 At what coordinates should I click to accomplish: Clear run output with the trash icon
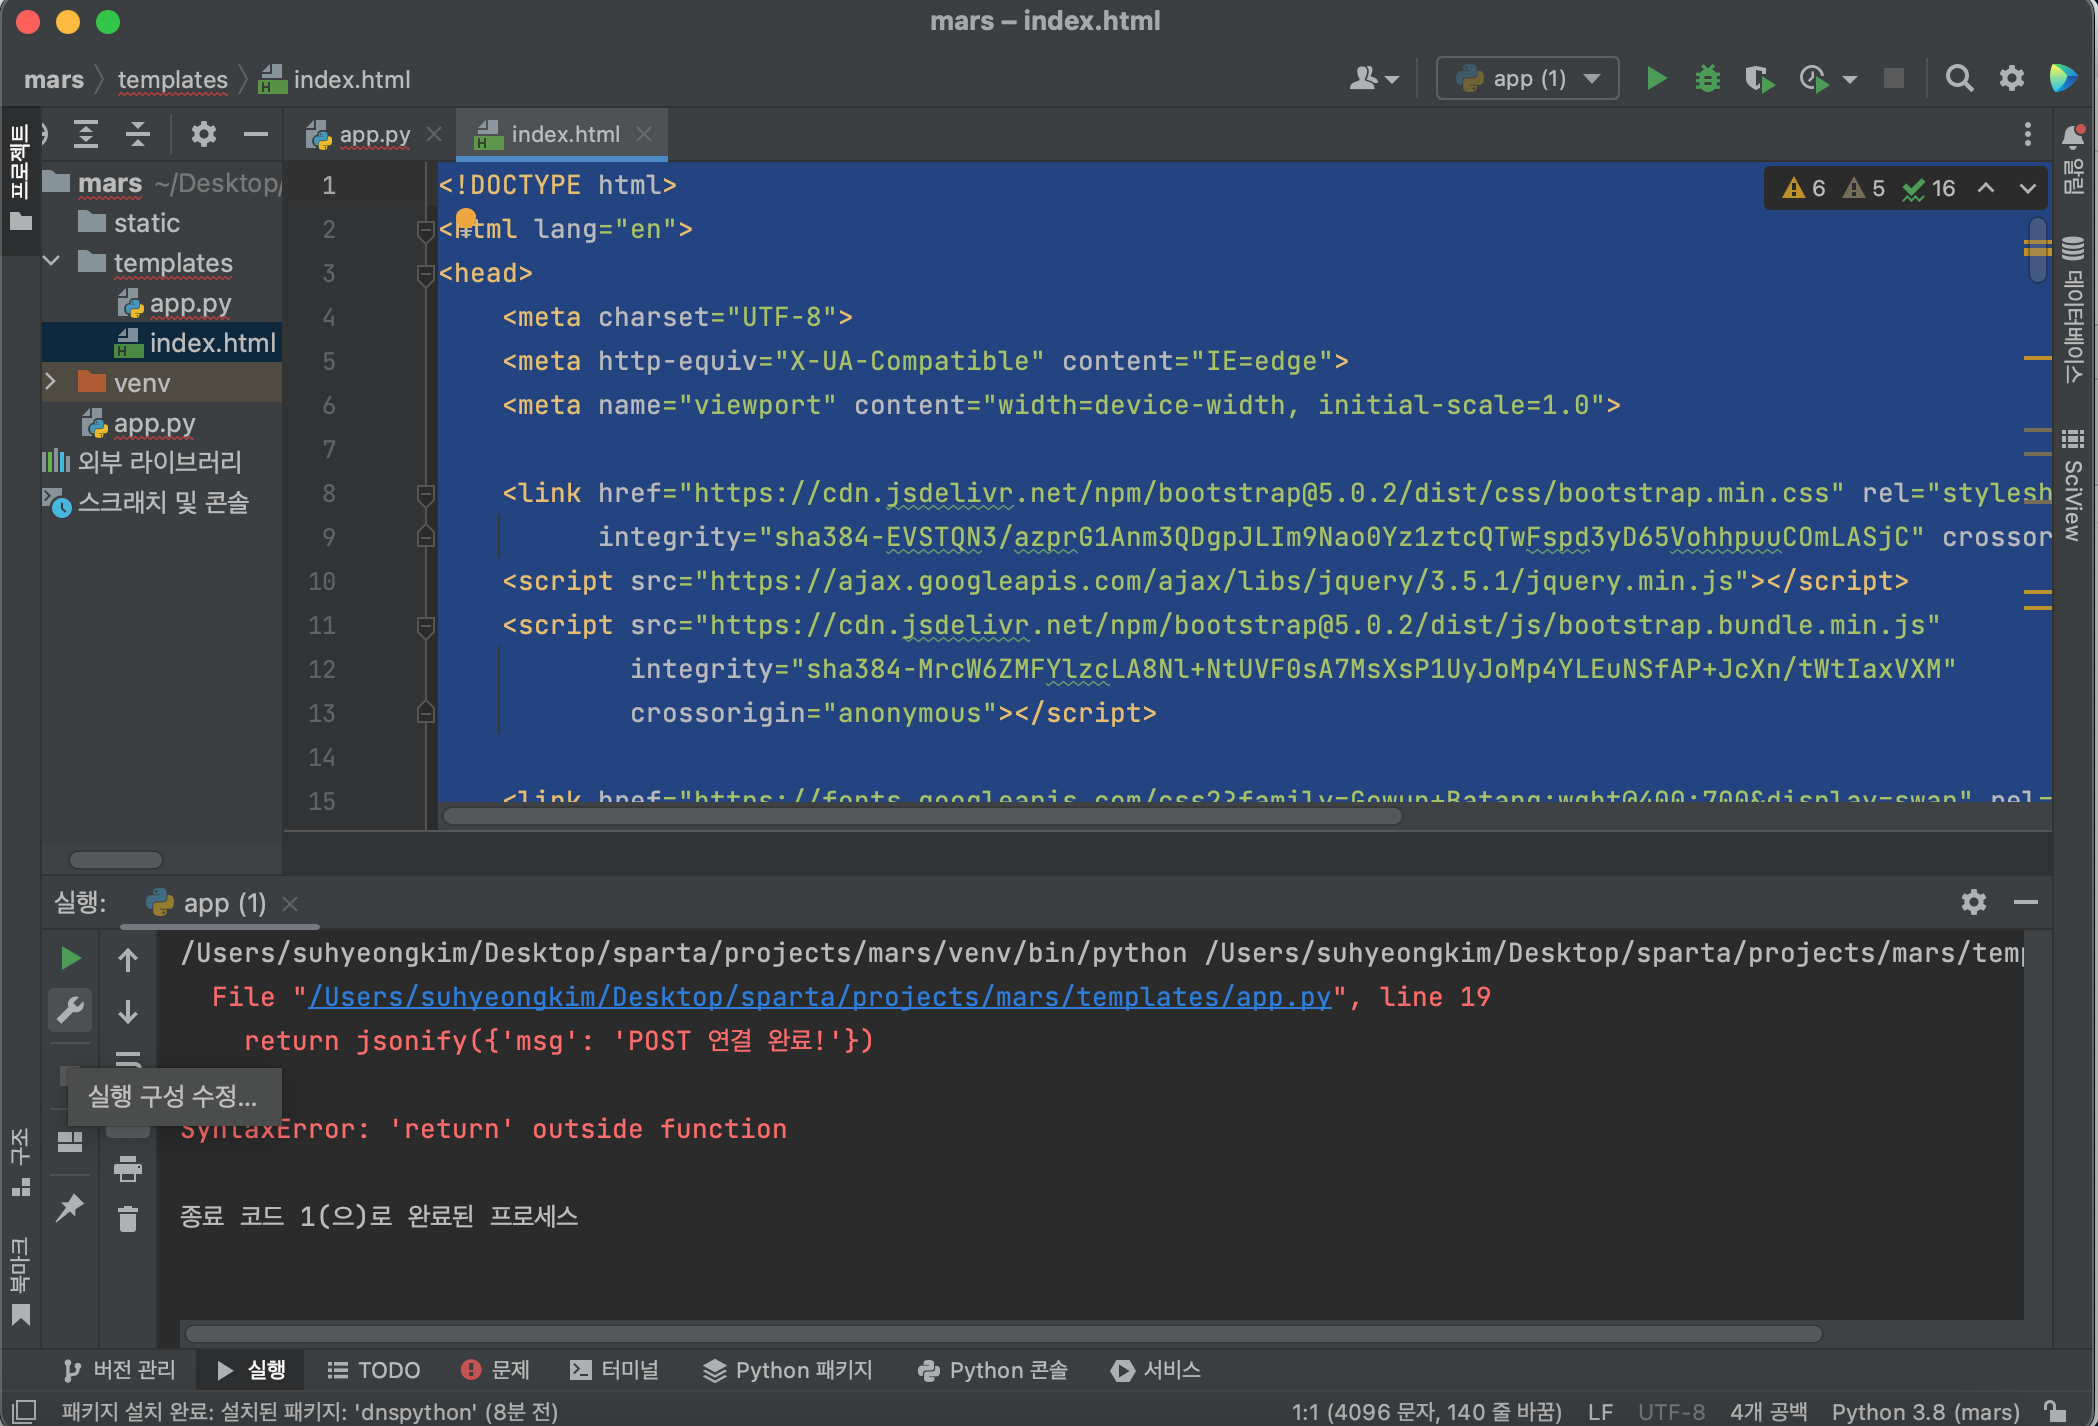coord(128,1219)
